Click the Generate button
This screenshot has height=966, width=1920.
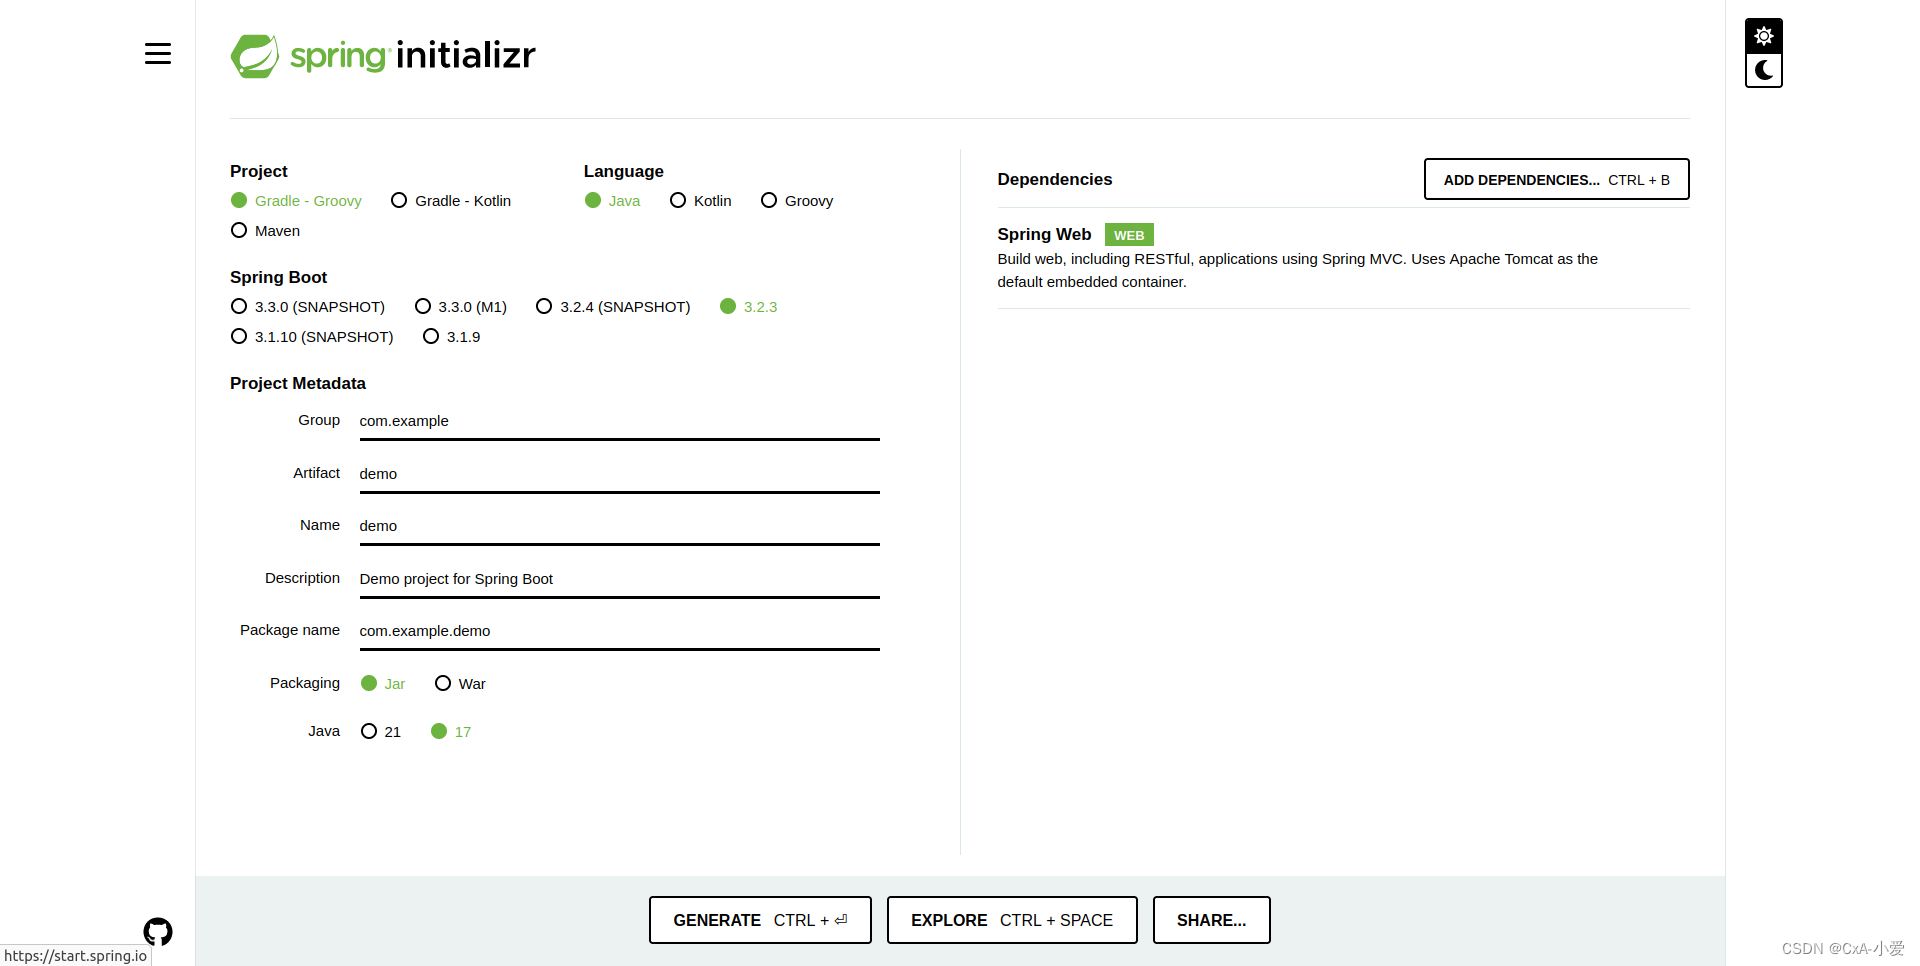760,920
